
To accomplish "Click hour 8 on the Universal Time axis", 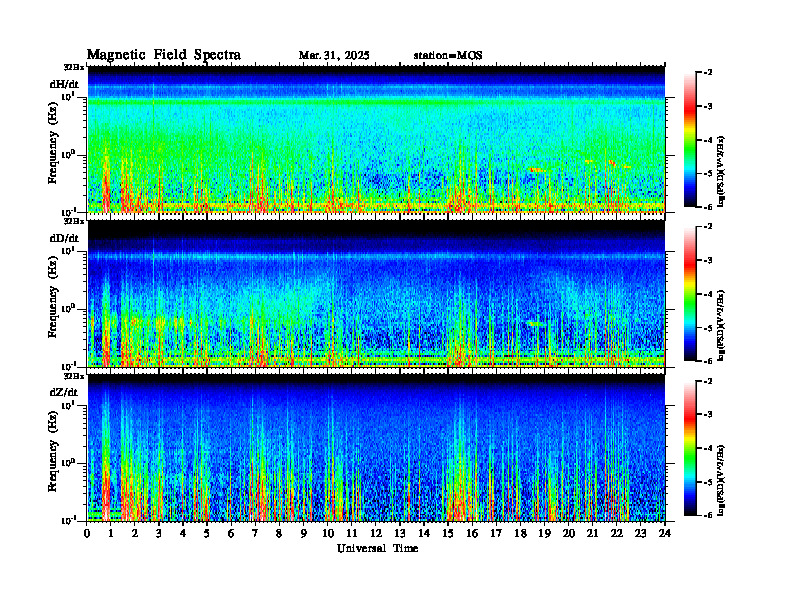I will [x=279, y=533].
